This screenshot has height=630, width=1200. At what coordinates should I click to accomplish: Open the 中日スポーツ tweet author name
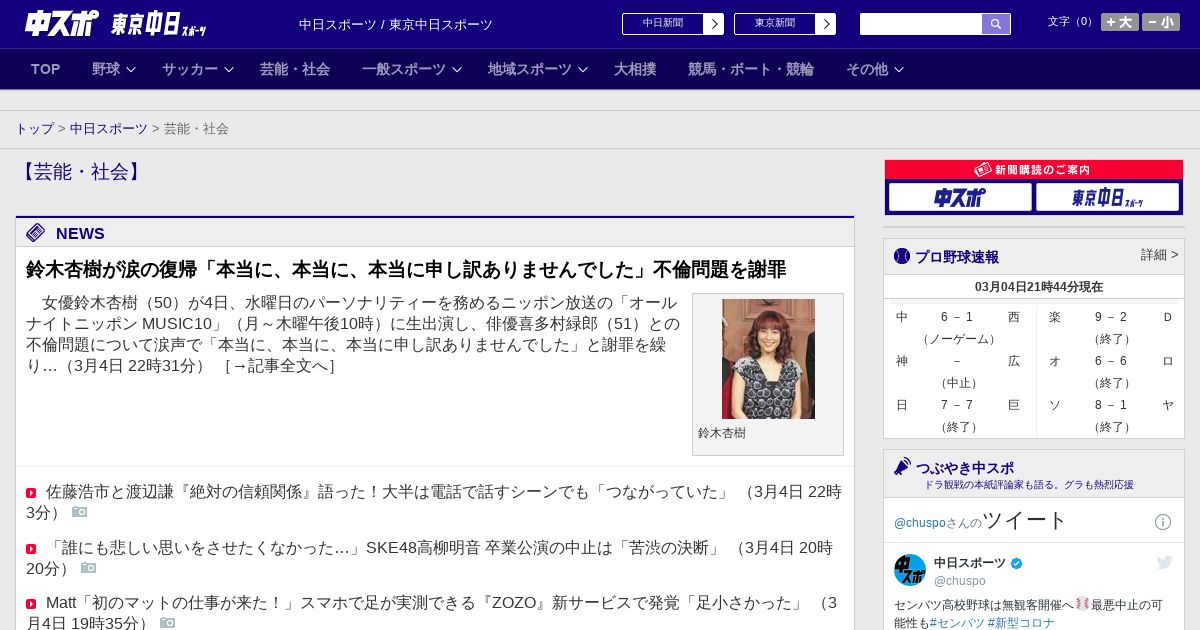(x=970, y=563)
